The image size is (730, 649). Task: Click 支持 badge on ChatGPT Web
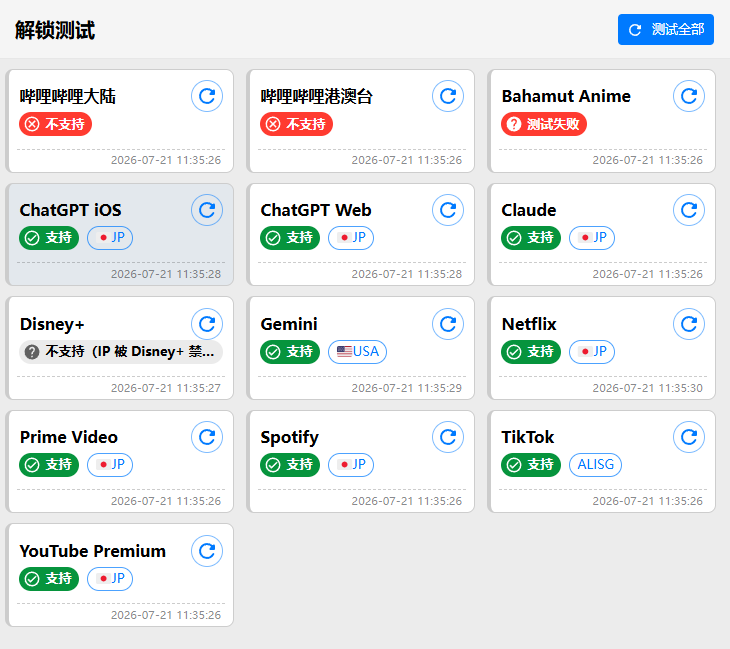[290, 238]
